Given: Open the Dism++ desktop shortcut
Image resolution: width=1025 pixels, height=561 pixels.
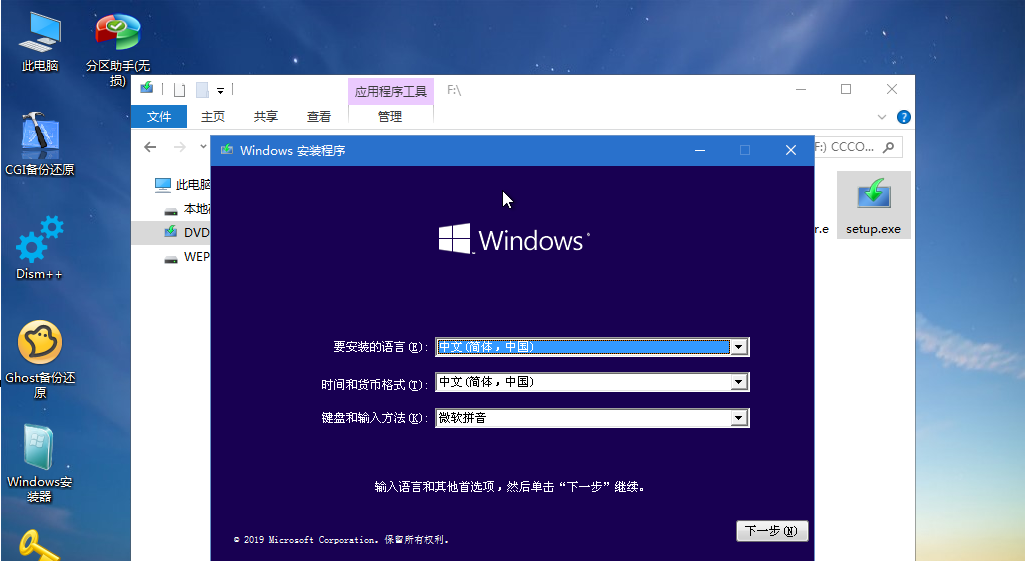Looking at the screenshot, I should (x=40, y=248).
